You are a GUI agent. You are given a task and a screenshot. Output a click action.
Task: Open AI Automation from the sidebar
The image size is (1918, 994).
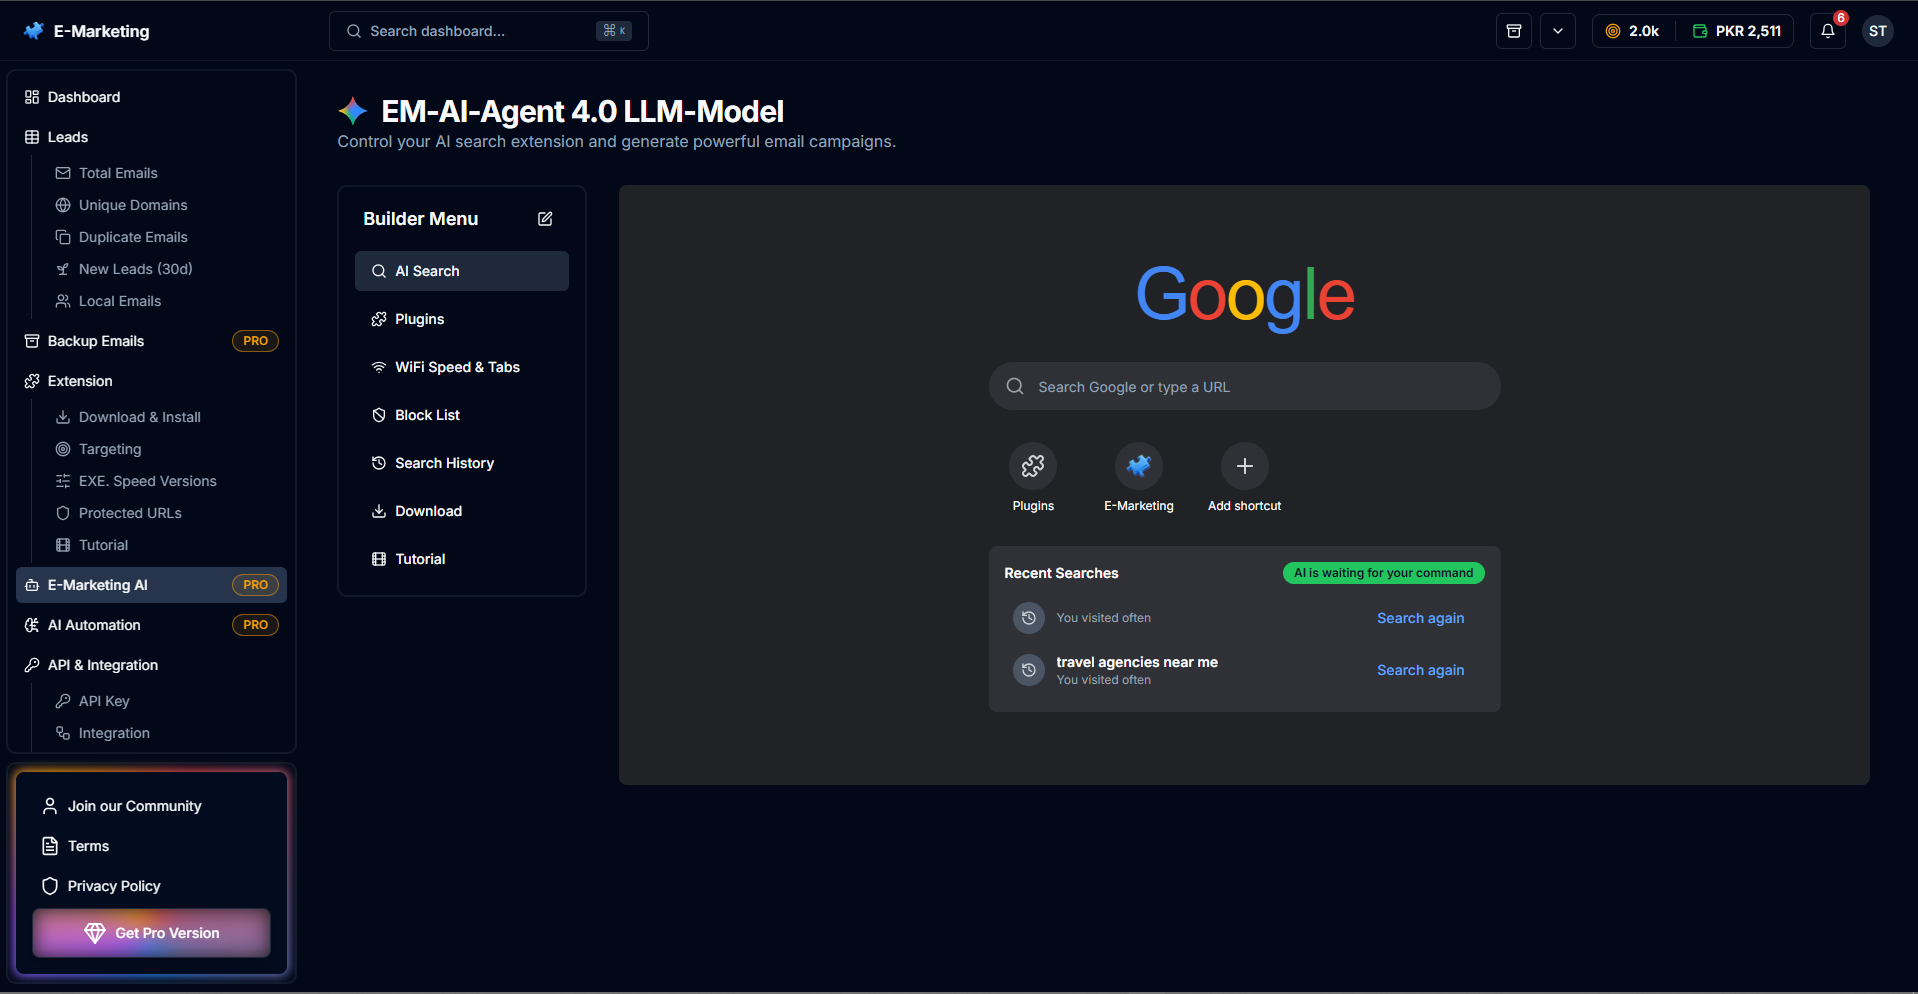tap(91, 624)
